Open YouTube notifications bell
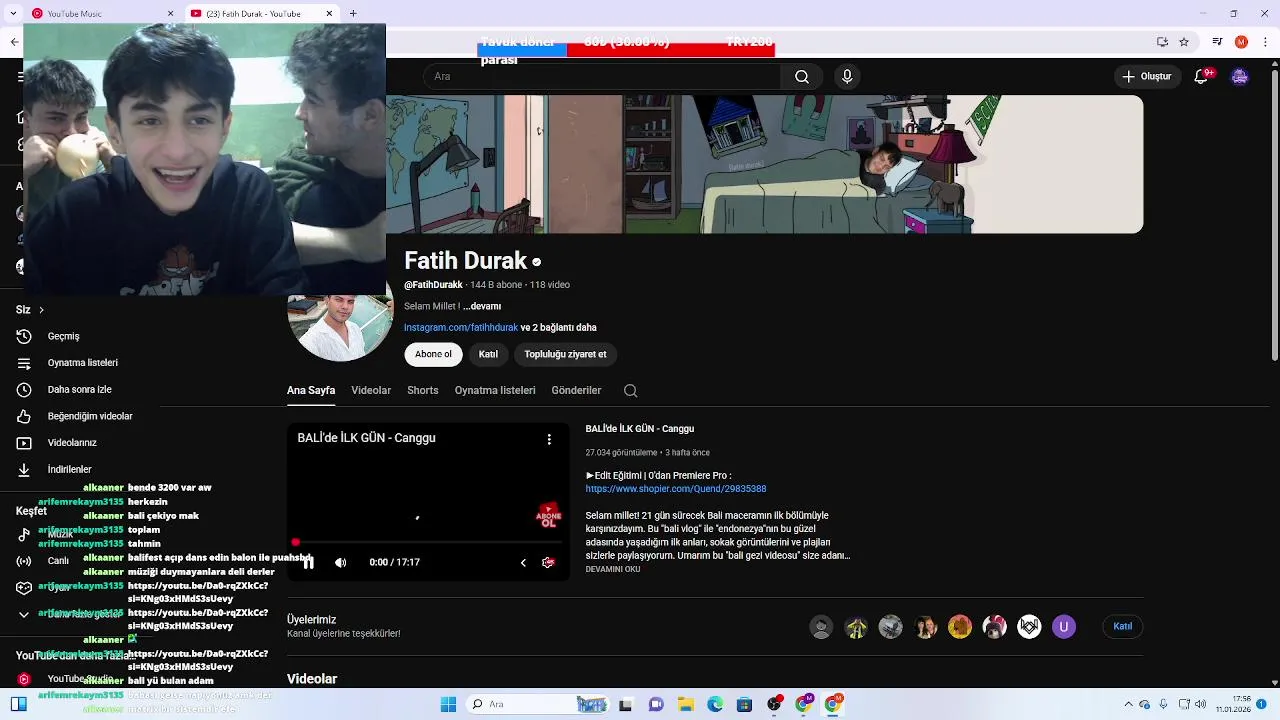The image size is (1280, 720). coord(1202,77)
